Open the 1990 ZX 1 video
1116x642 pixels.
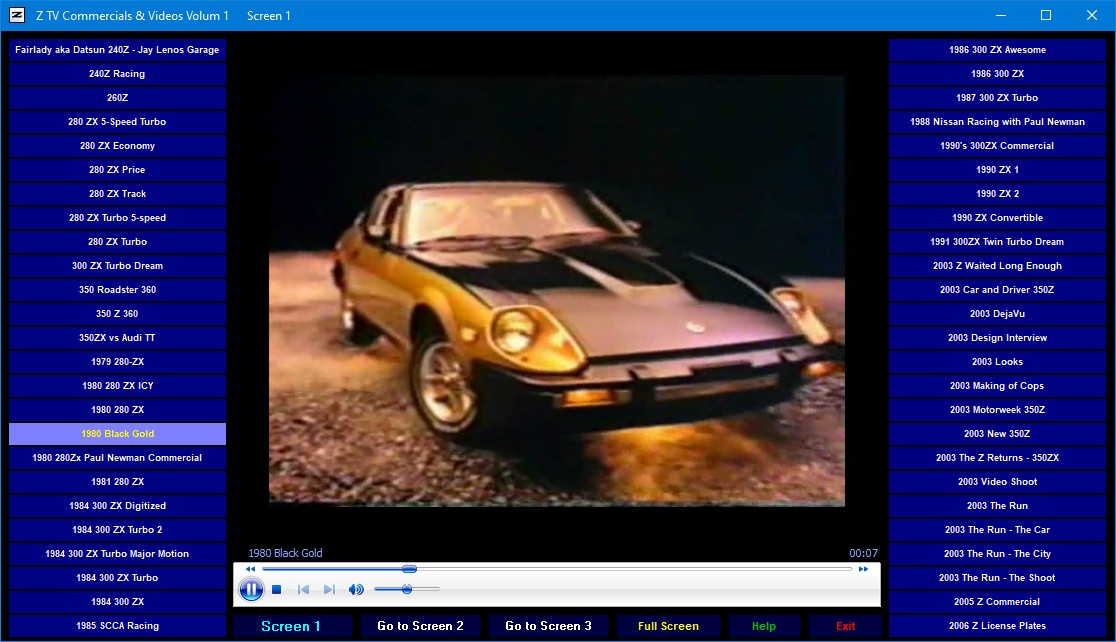click(997, 169)
